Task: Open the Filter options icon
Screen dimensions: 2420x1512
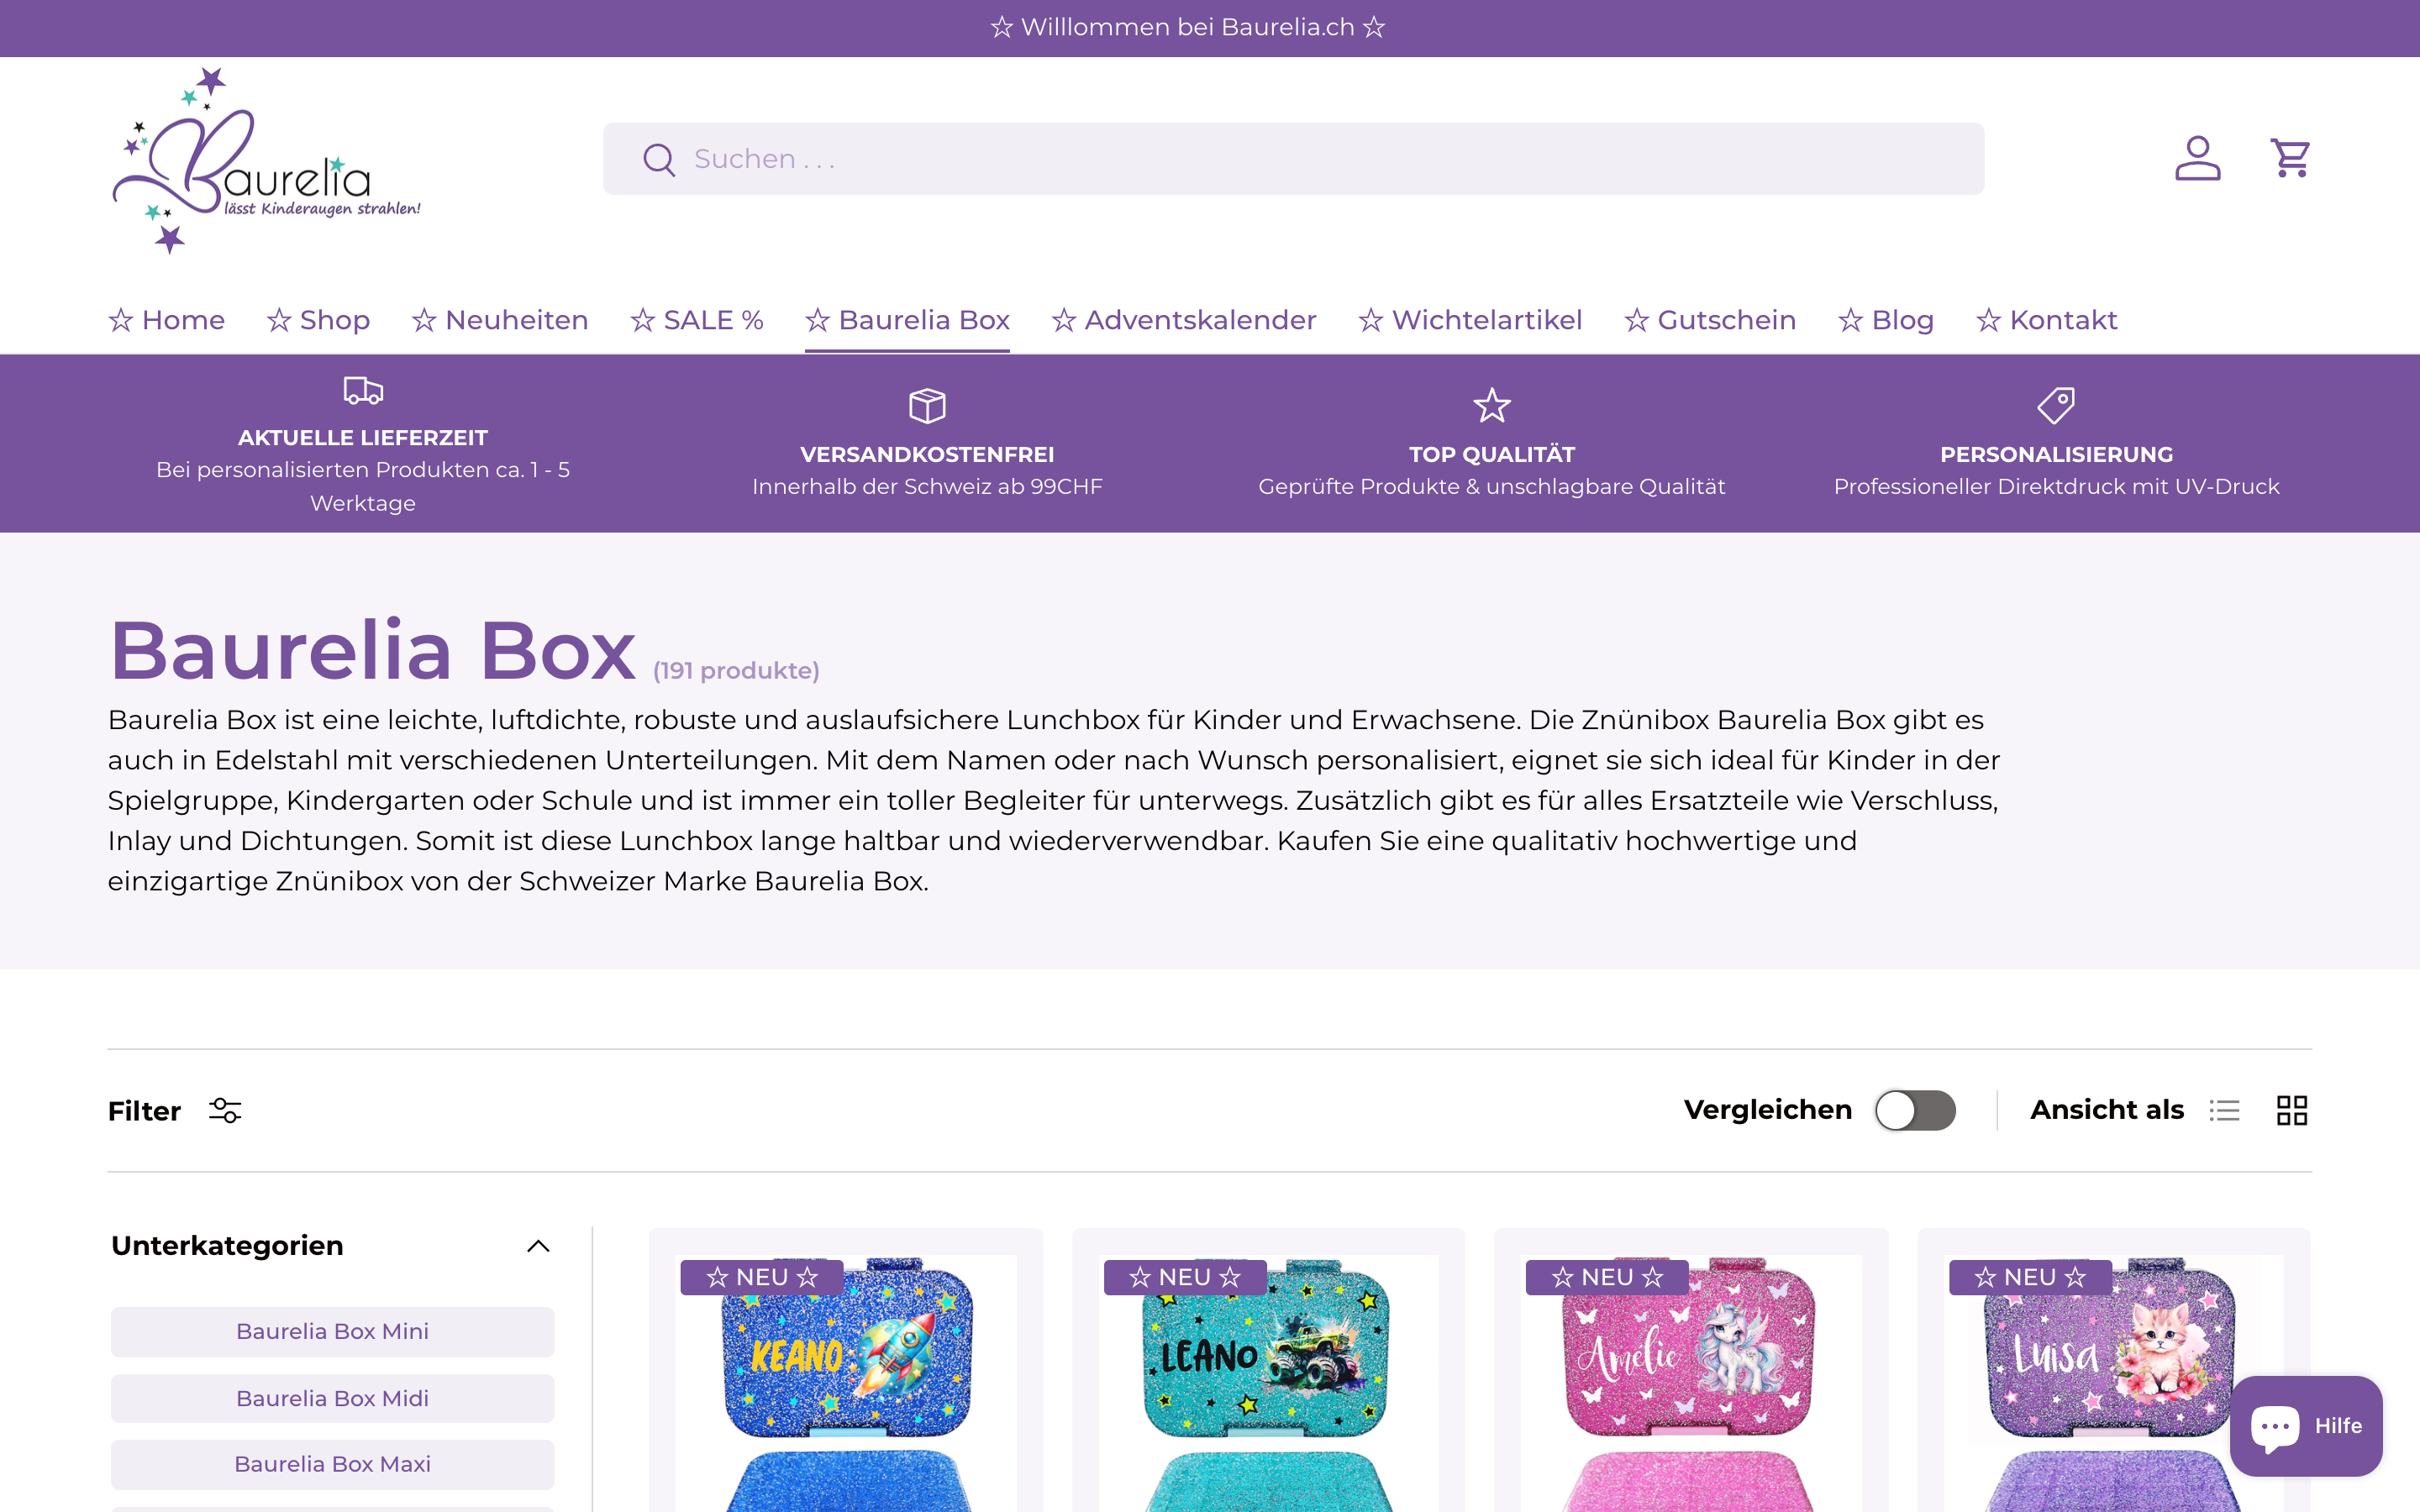Action: [224, 1110]
